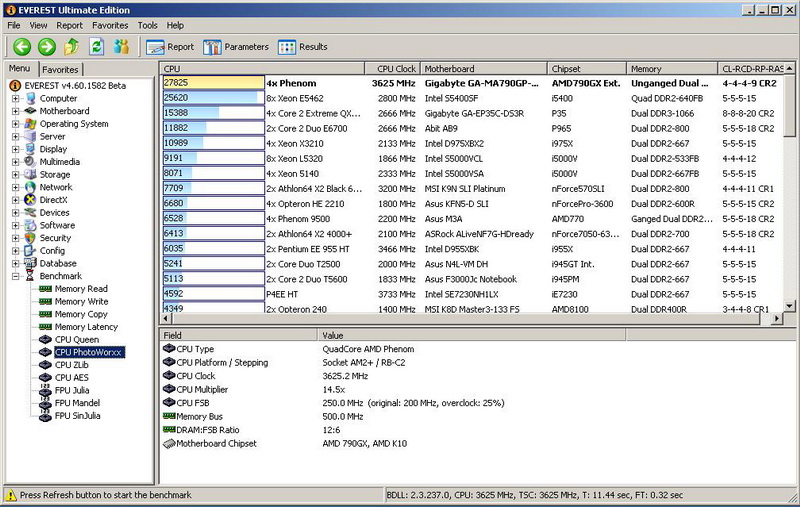This screenshot has width=800, height=507.
Task: Open the Favorites menu
Action: [x=110, y=25]
